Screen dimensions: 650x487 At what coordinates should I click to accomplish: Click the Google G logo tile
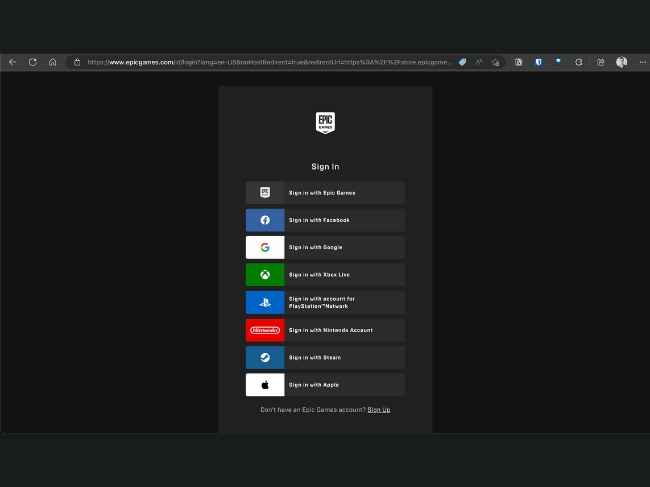265,247
